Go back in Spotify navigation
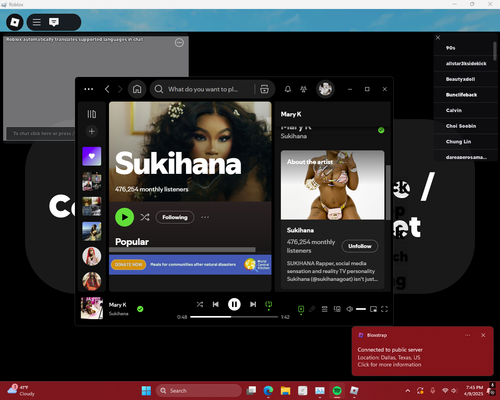The width and height of the screenshot is (500, 400). (x=107, y=89)
